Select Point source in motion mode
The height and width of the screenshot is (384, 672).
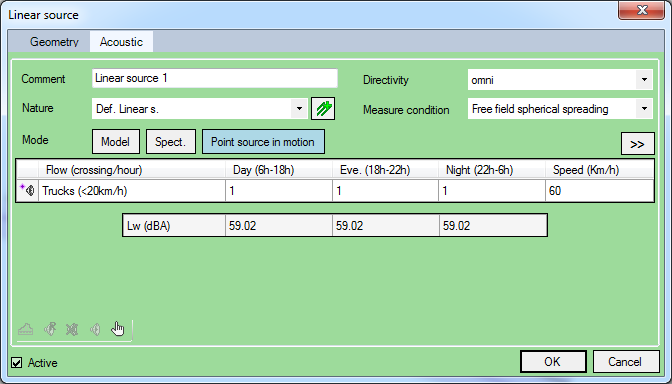click(263, 142)
